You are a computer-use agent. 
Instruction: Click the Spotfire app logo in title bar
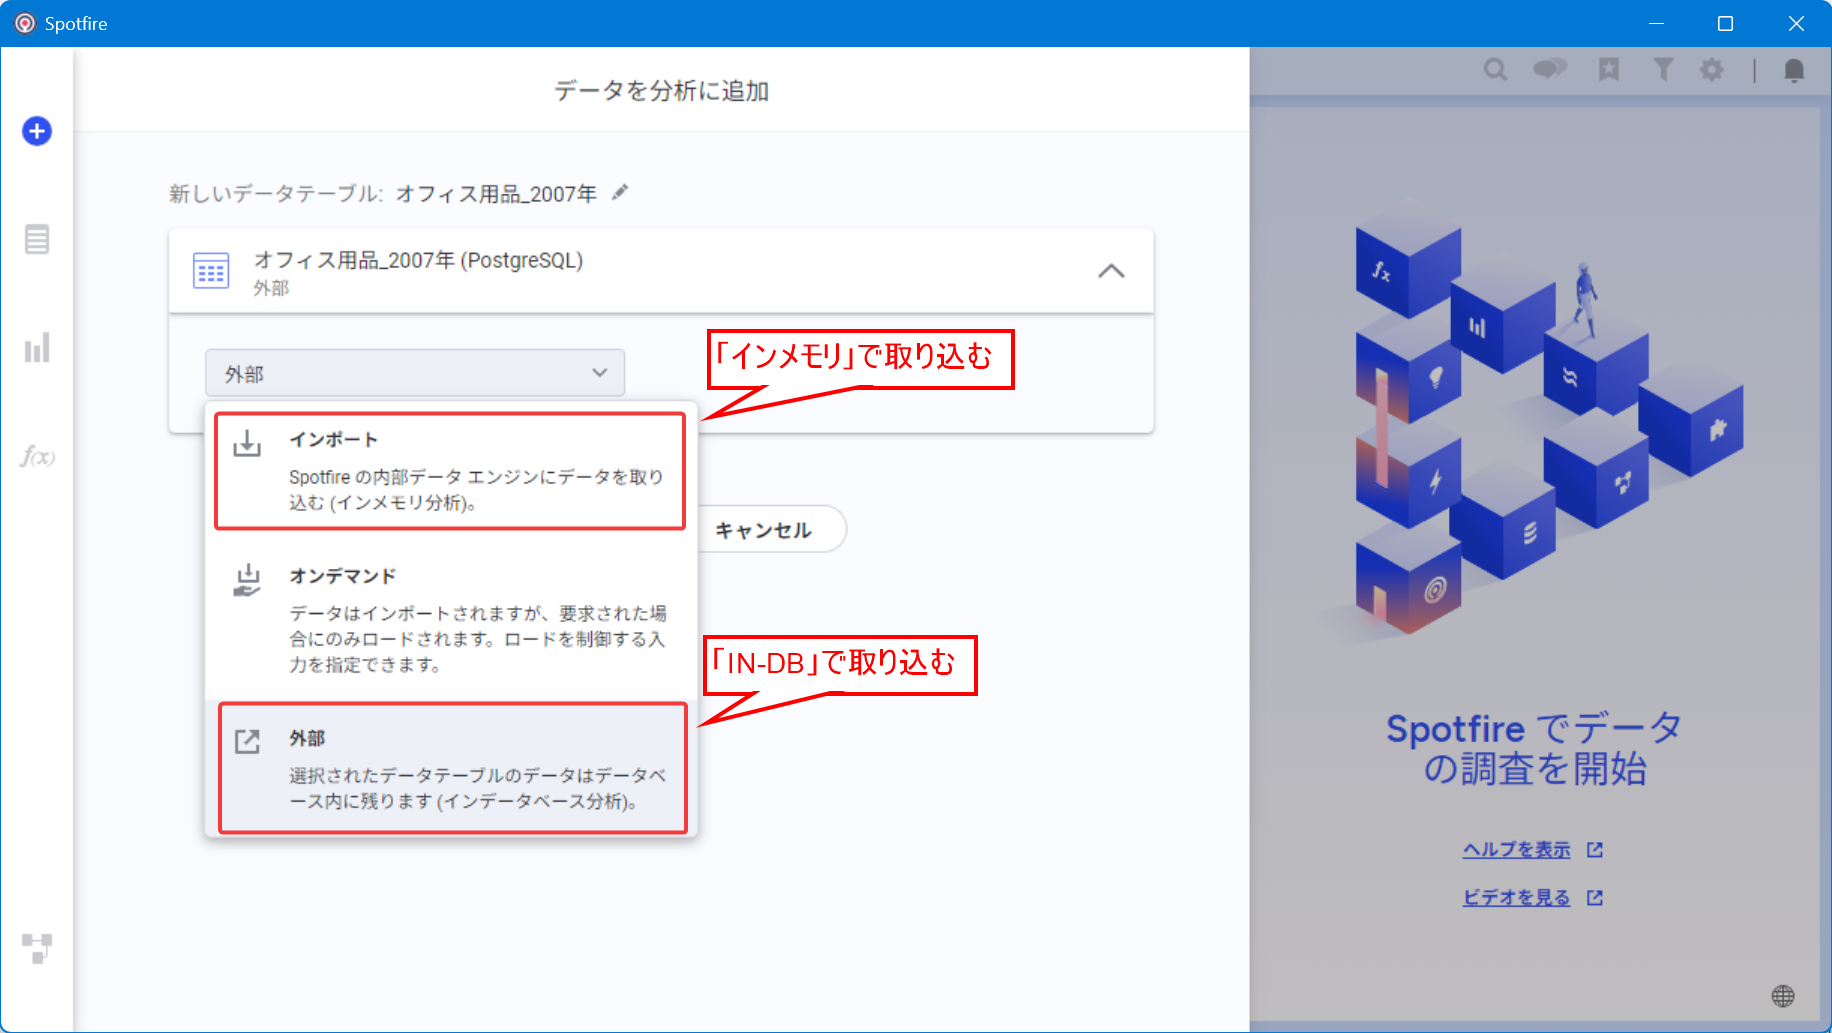pyautogui.click(x=25, y=23)
